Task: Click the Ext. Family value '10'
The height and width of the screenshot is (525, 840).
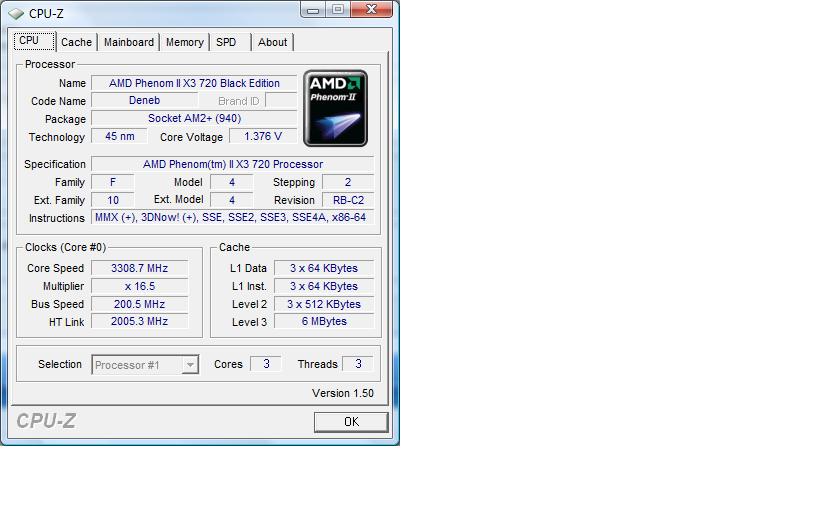Action: [x=112, y=200]
